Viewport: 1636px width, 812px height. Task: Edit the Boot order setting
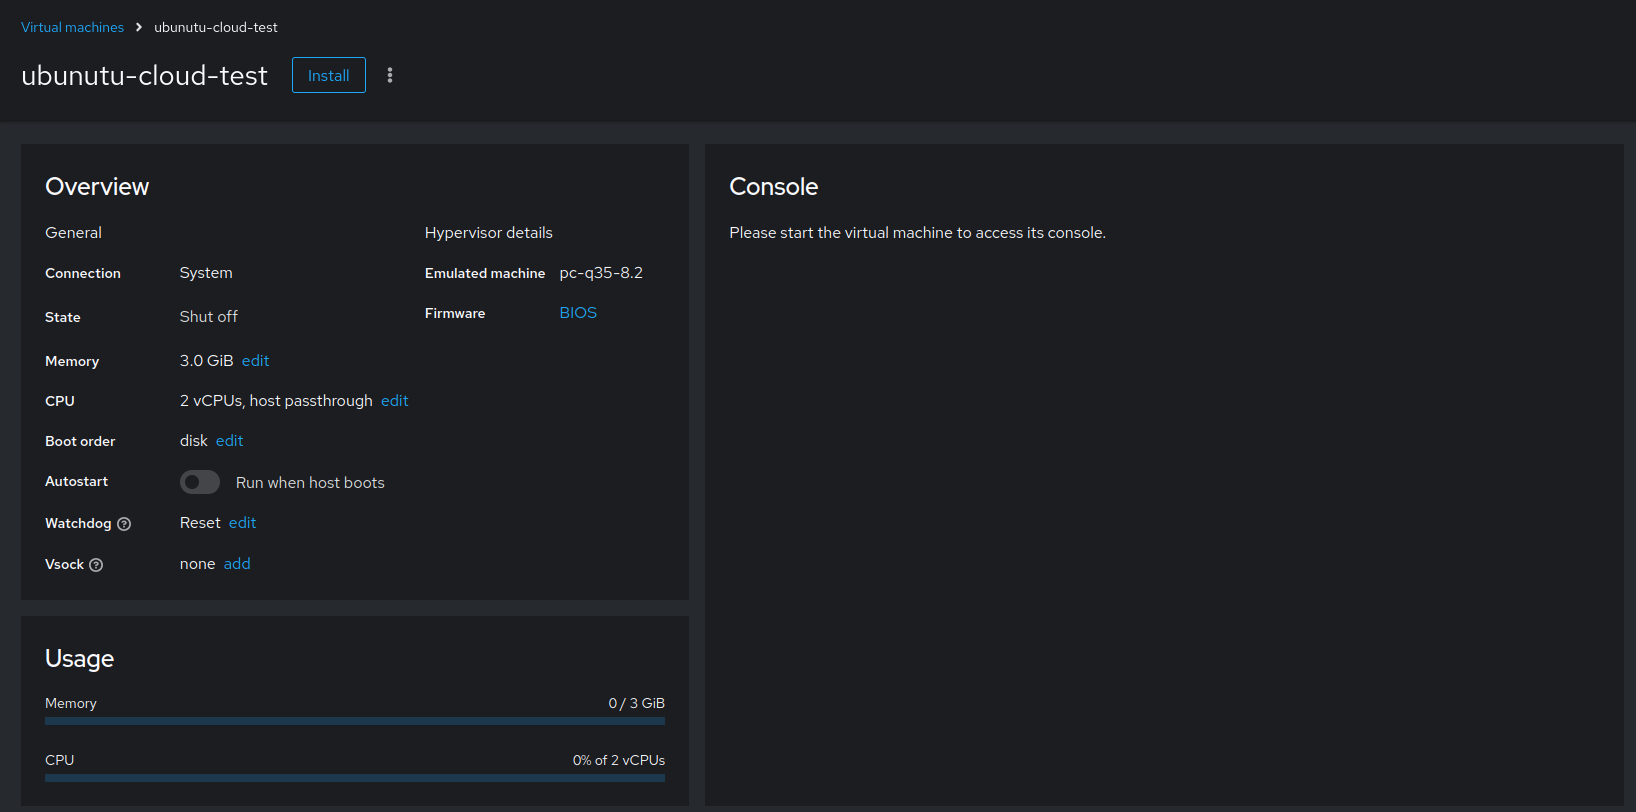pos(229,441)
